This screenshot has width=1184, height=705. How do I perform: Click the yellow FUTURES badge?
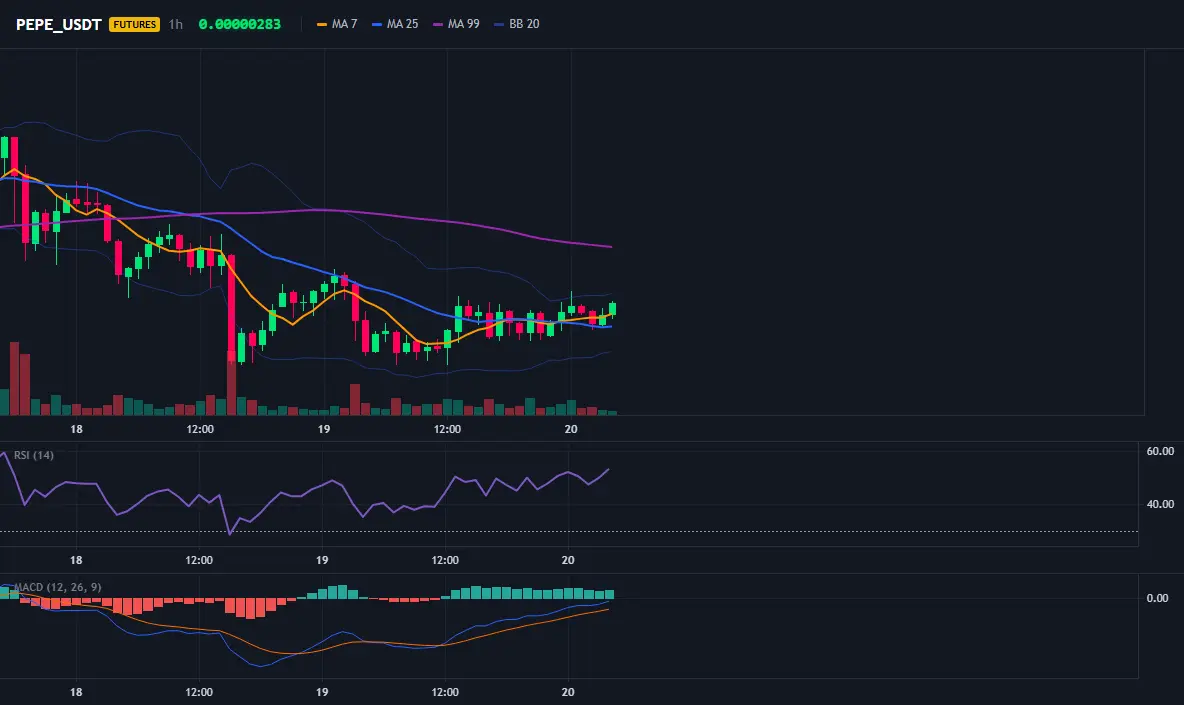pos(134,24)
